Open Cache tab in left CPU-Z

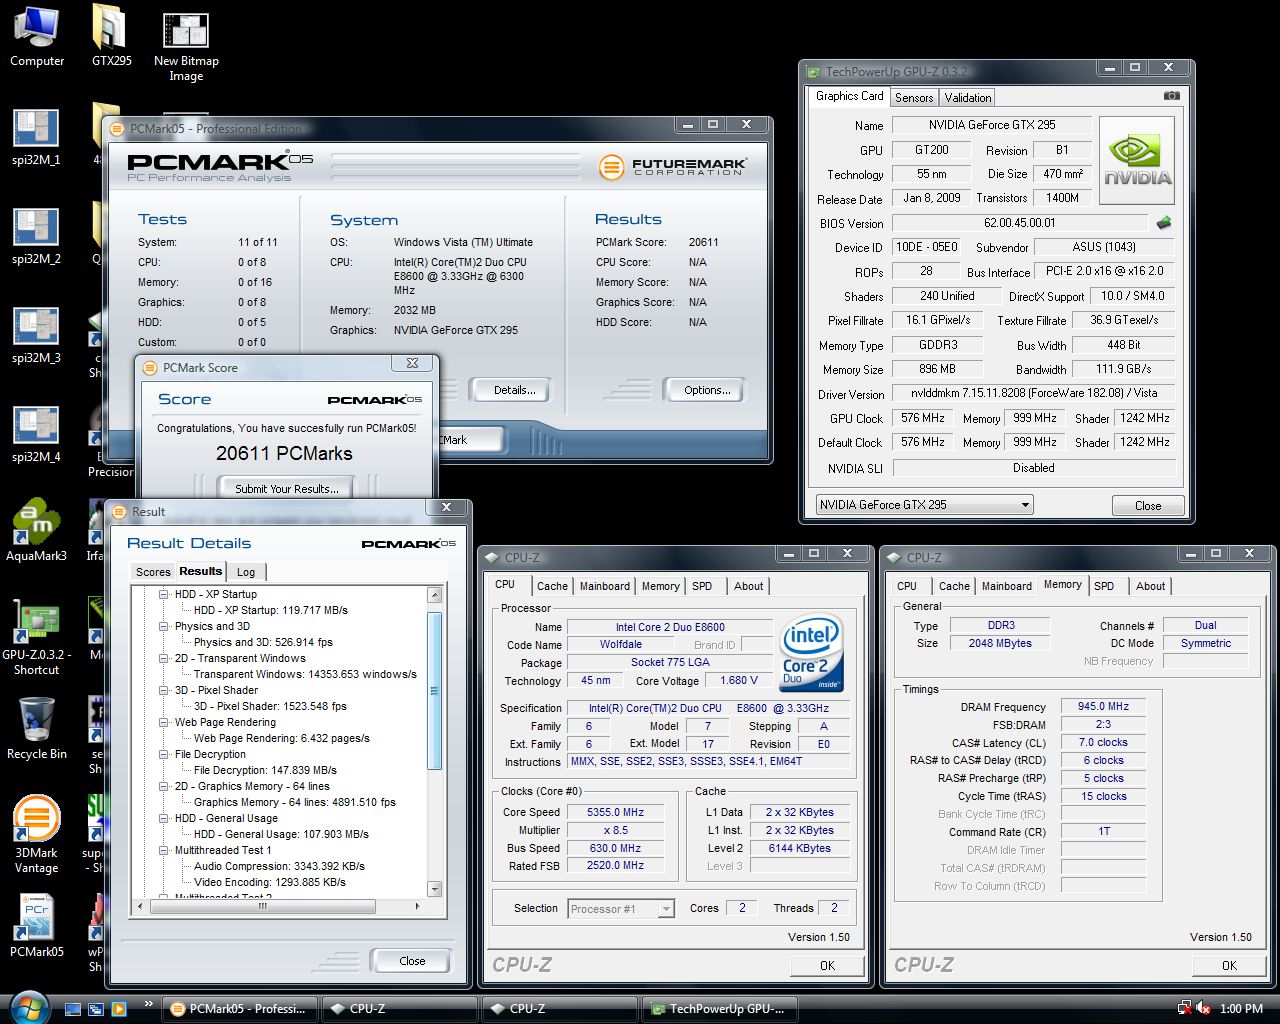[x=552, y=586]
